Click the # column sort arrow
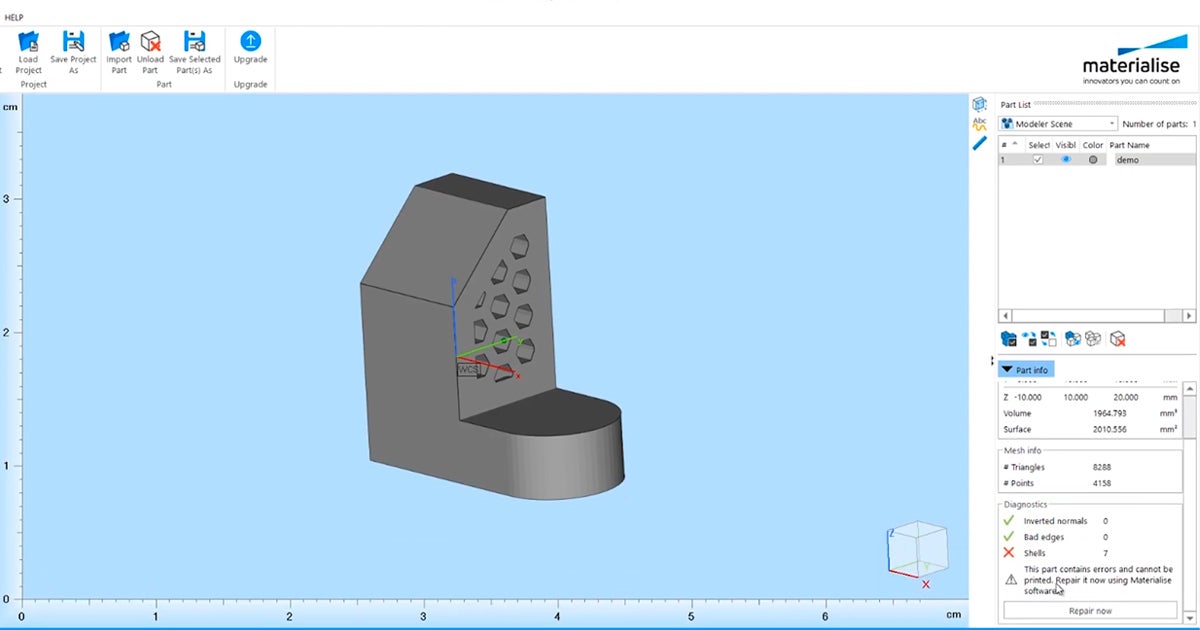 (1014, 145)
